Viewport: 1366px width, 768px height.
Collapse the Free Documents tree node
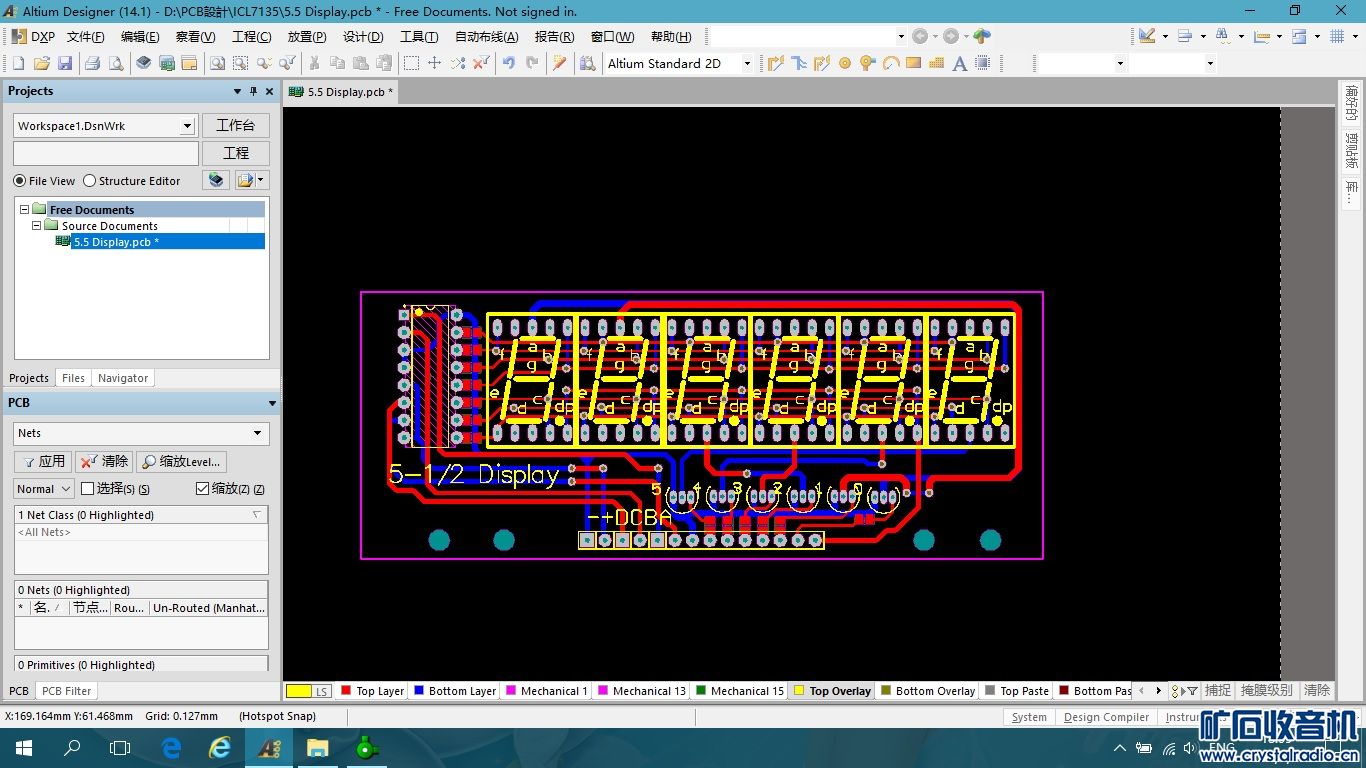coord(25,210)
